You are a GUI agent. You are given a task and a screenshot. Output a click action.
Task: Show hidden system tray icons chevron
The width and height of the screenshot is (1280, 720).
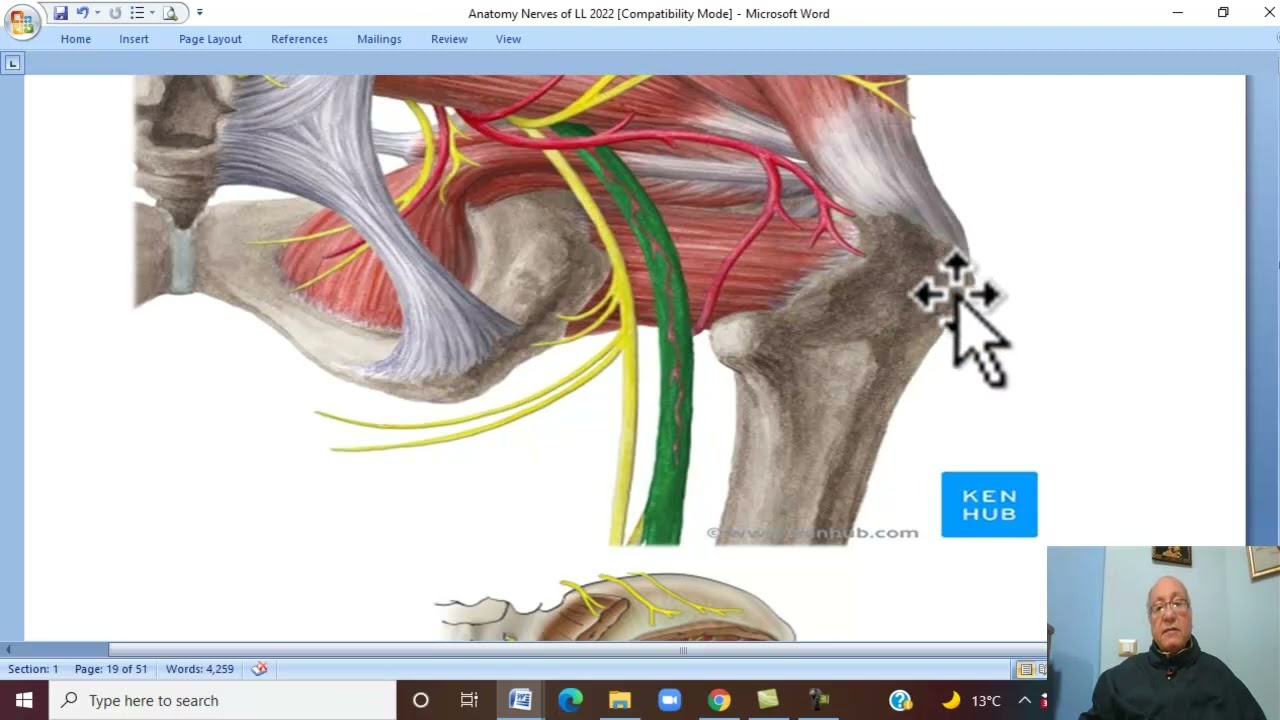click(x=1024, y=700)
